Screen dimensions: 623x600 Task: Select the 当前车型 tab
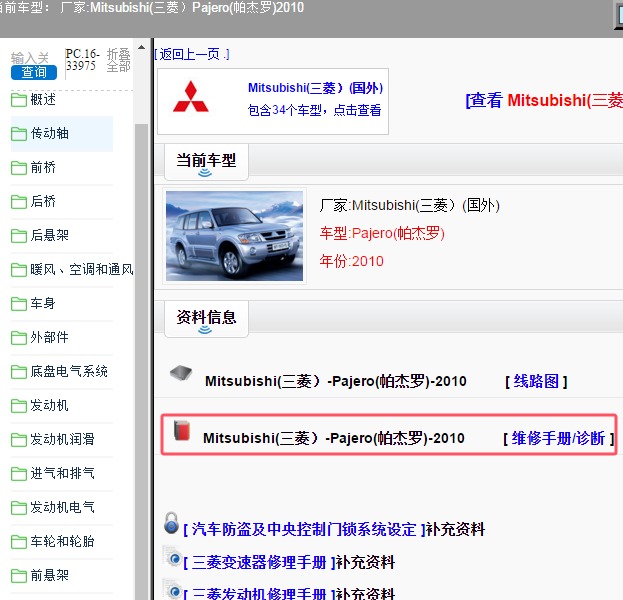207,162
